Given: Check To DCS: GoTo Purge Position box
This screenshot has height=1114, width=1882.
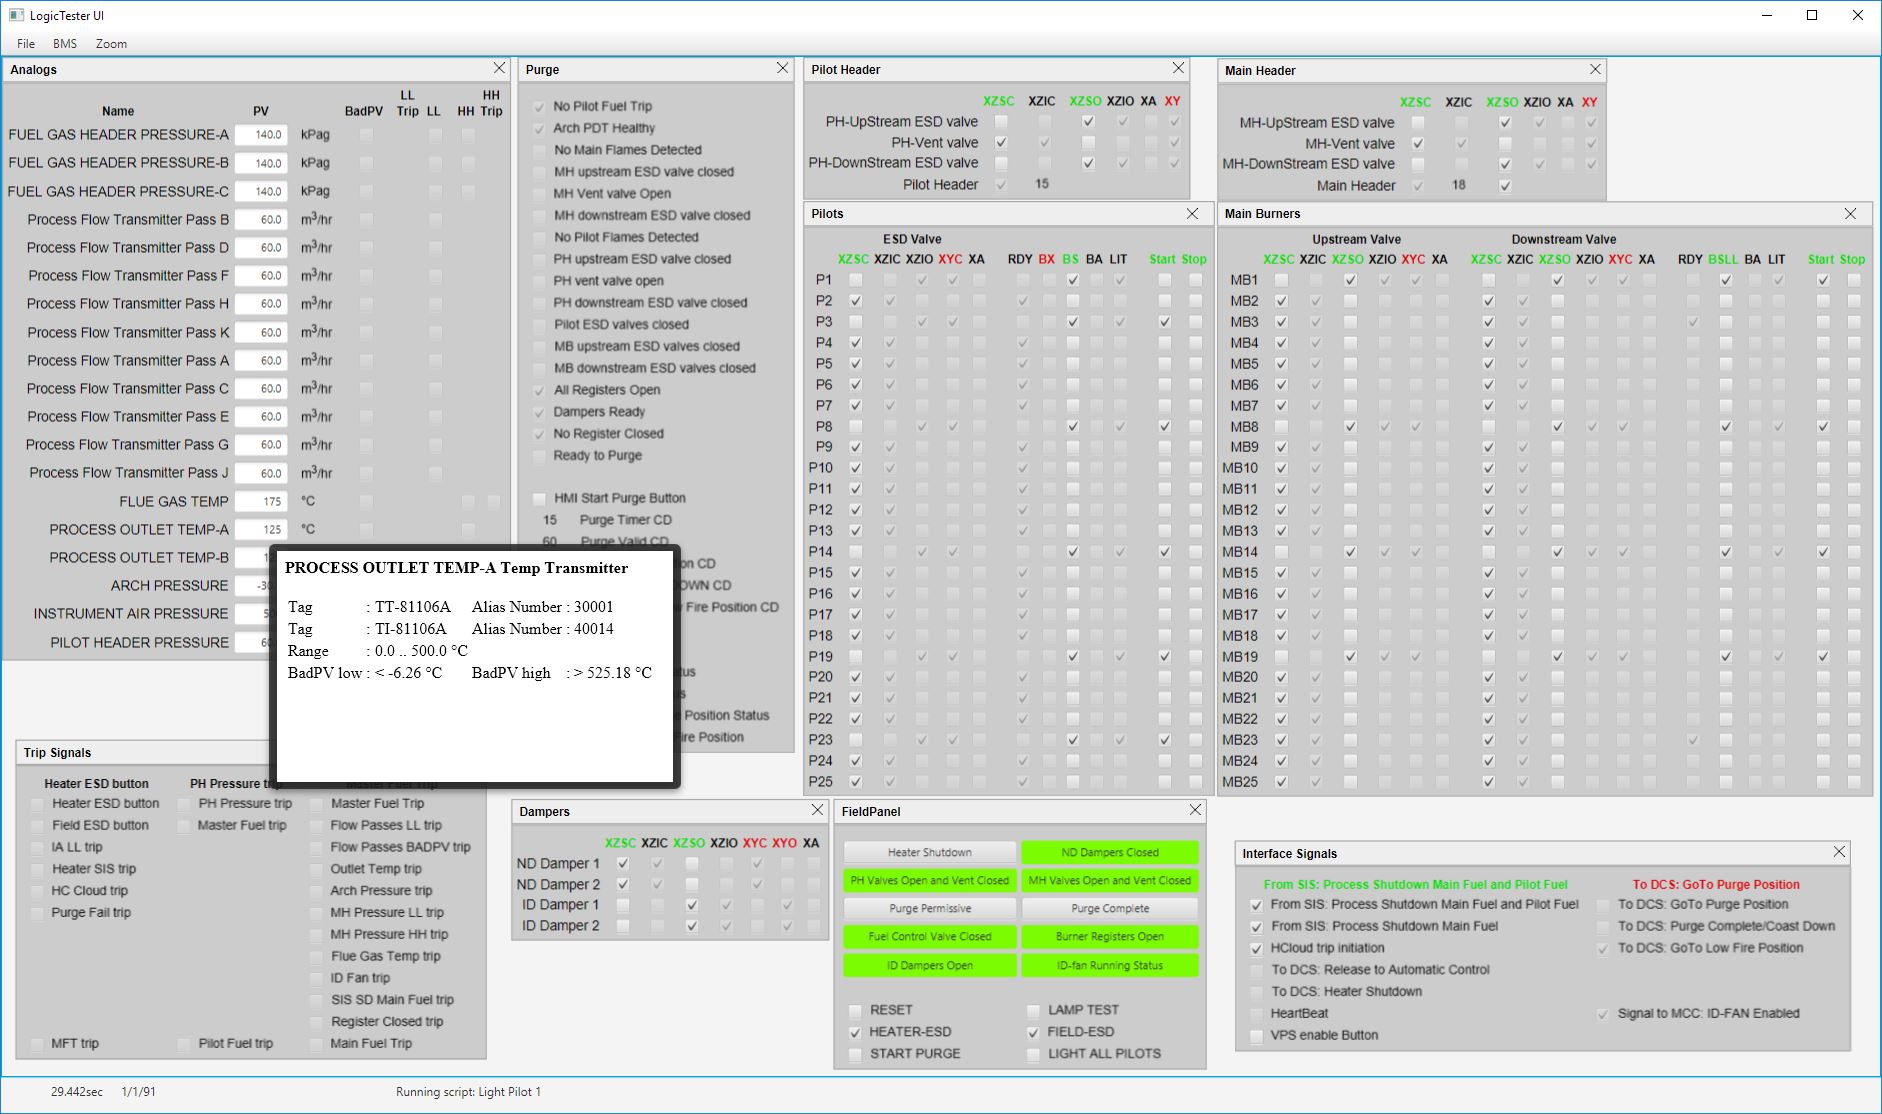Looking at the screenshot, I should pyautogui.click(x=1604, y=905).
